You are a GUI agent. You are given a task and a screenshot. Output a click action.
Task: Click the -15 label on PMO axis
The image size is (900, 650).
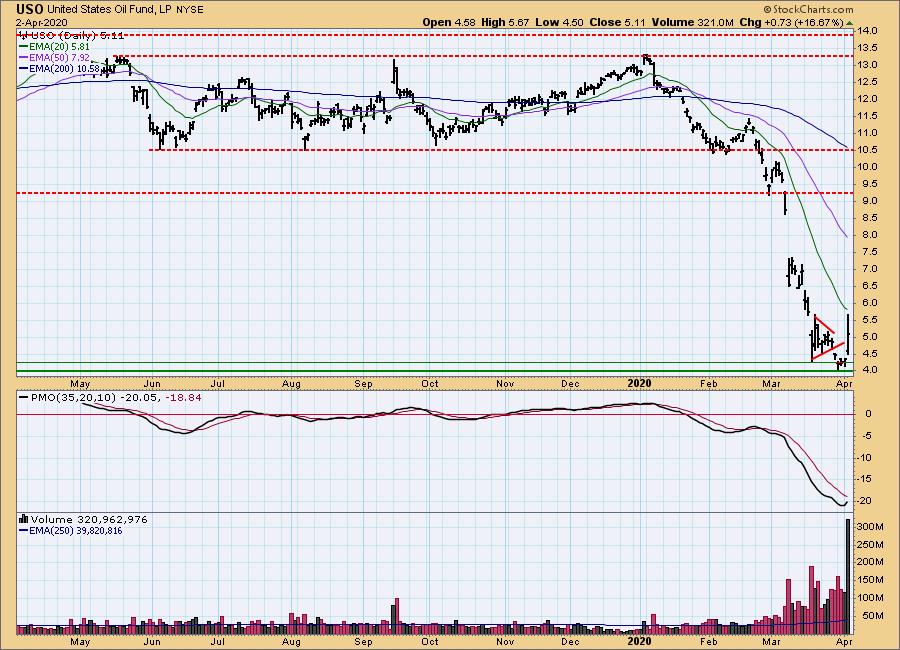point(866,479)
